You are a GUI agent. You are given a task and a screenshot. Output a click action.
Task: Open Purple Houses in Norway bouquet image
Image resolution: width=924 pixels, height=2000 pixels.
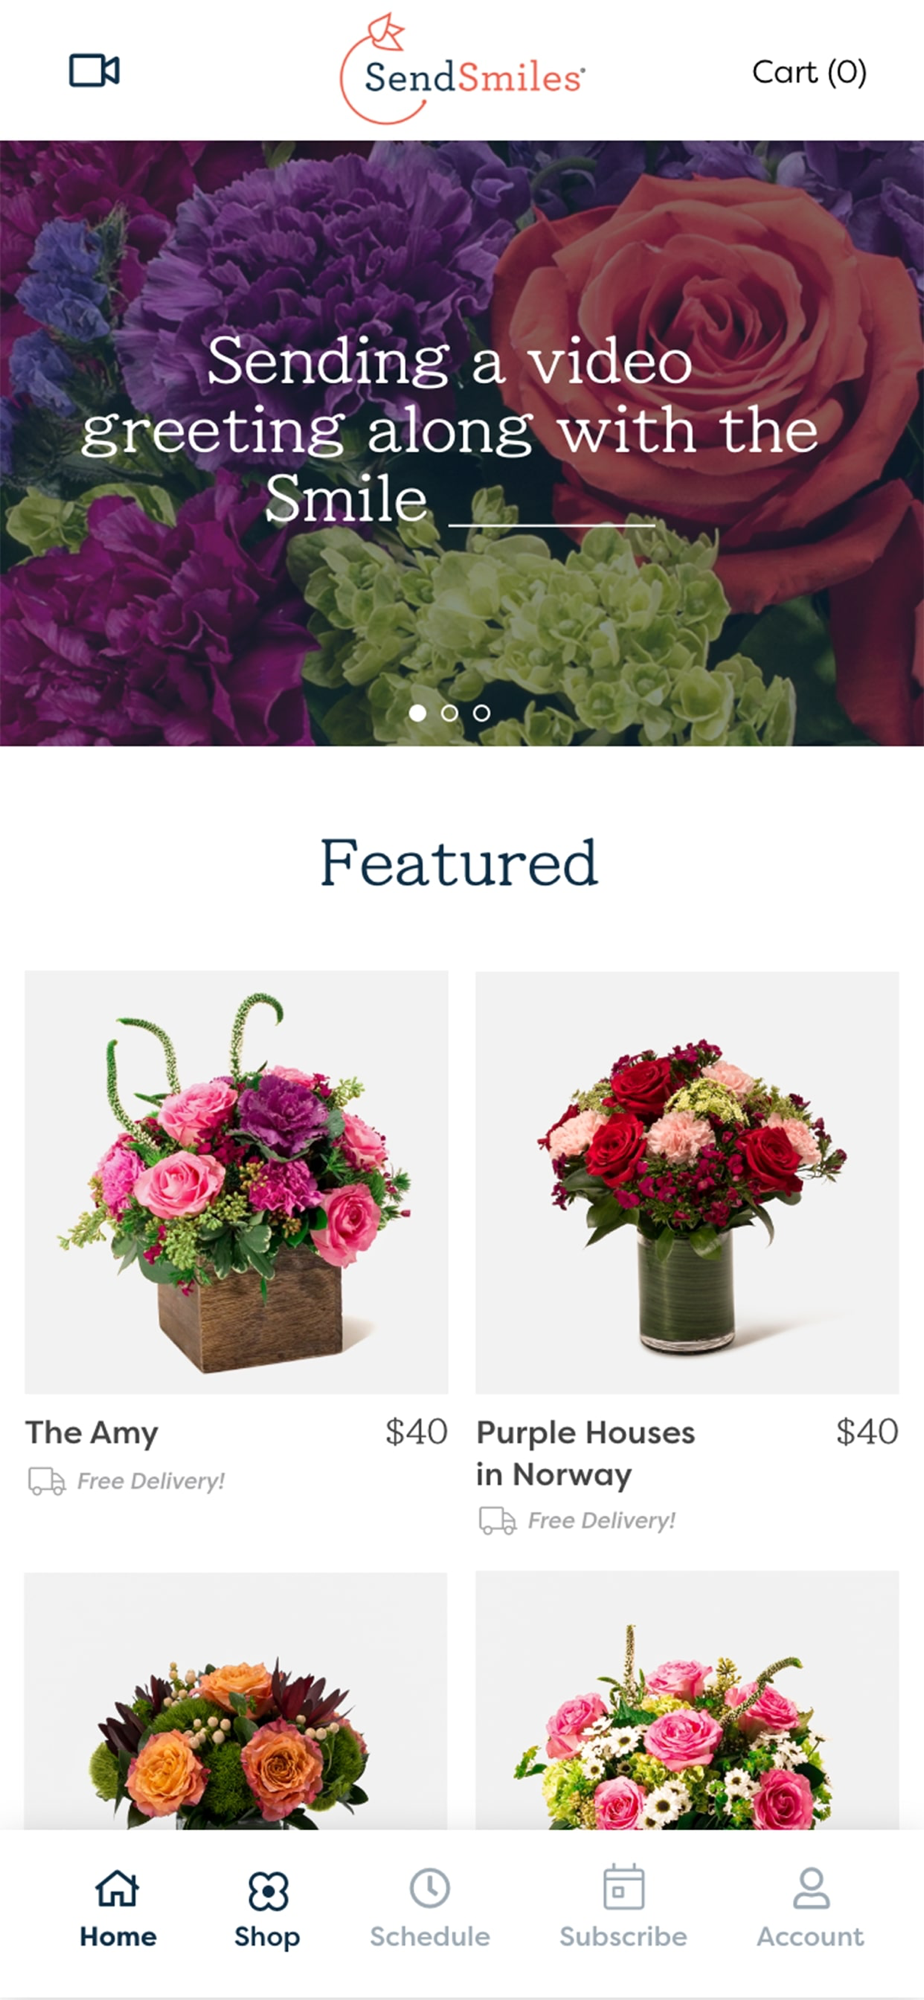(x=687, y=1182)
